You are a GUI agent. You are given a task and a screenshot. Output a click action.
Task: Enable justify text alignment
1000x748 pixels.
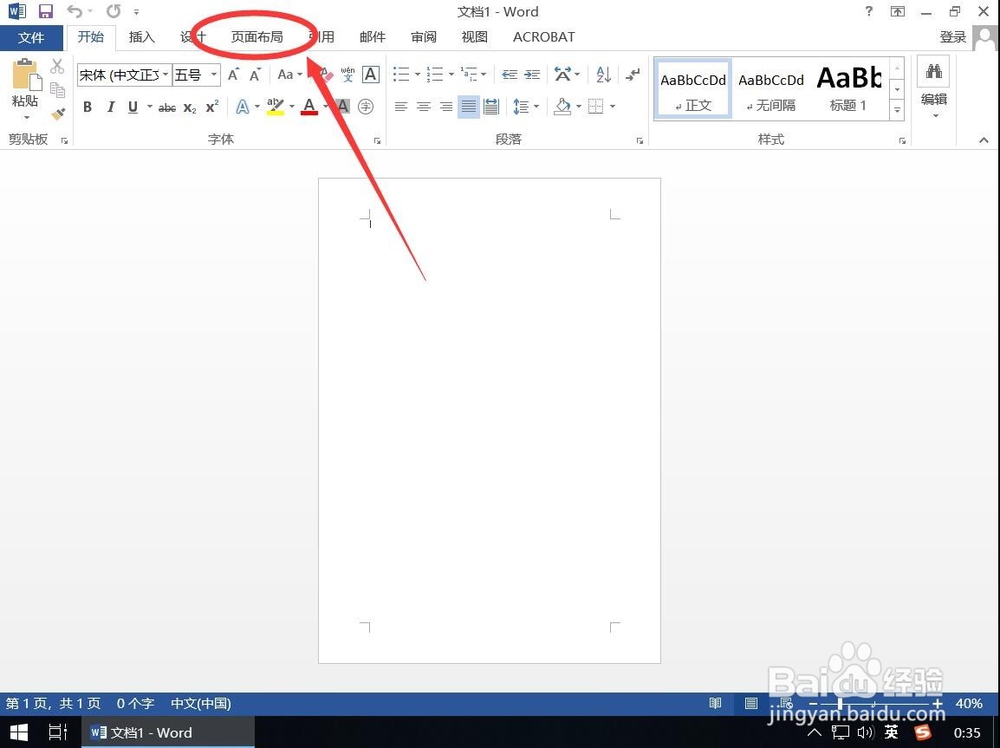pyautogui.click(x=468, y=107)
